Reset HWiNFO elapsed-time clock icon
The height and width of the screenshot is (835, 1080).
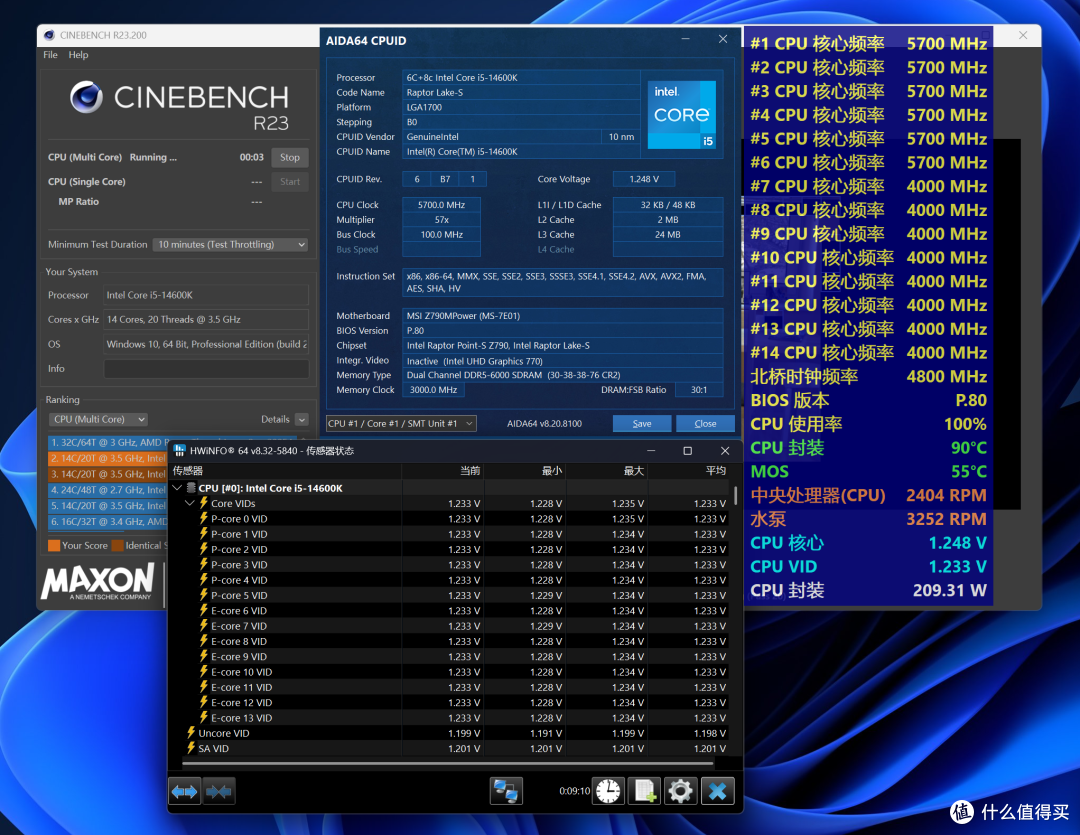(x=608, y=791)
